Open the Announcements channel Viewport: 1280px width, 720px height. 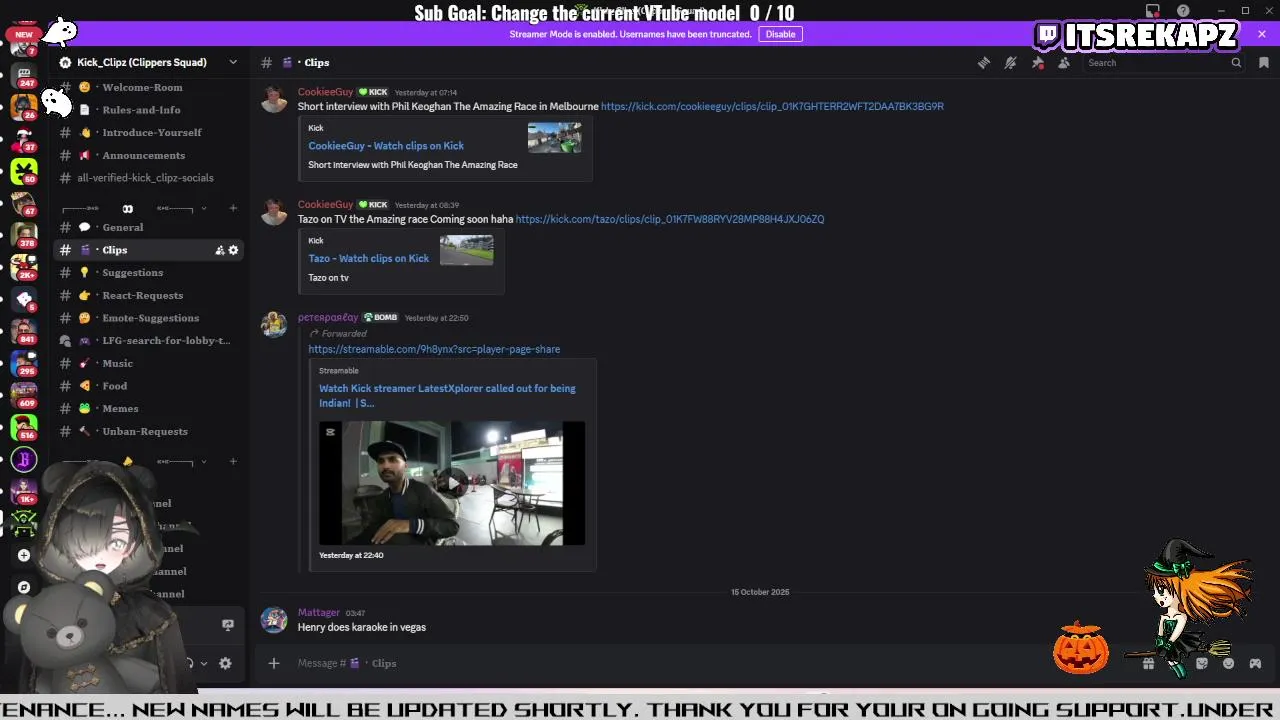tap(148, 155)
